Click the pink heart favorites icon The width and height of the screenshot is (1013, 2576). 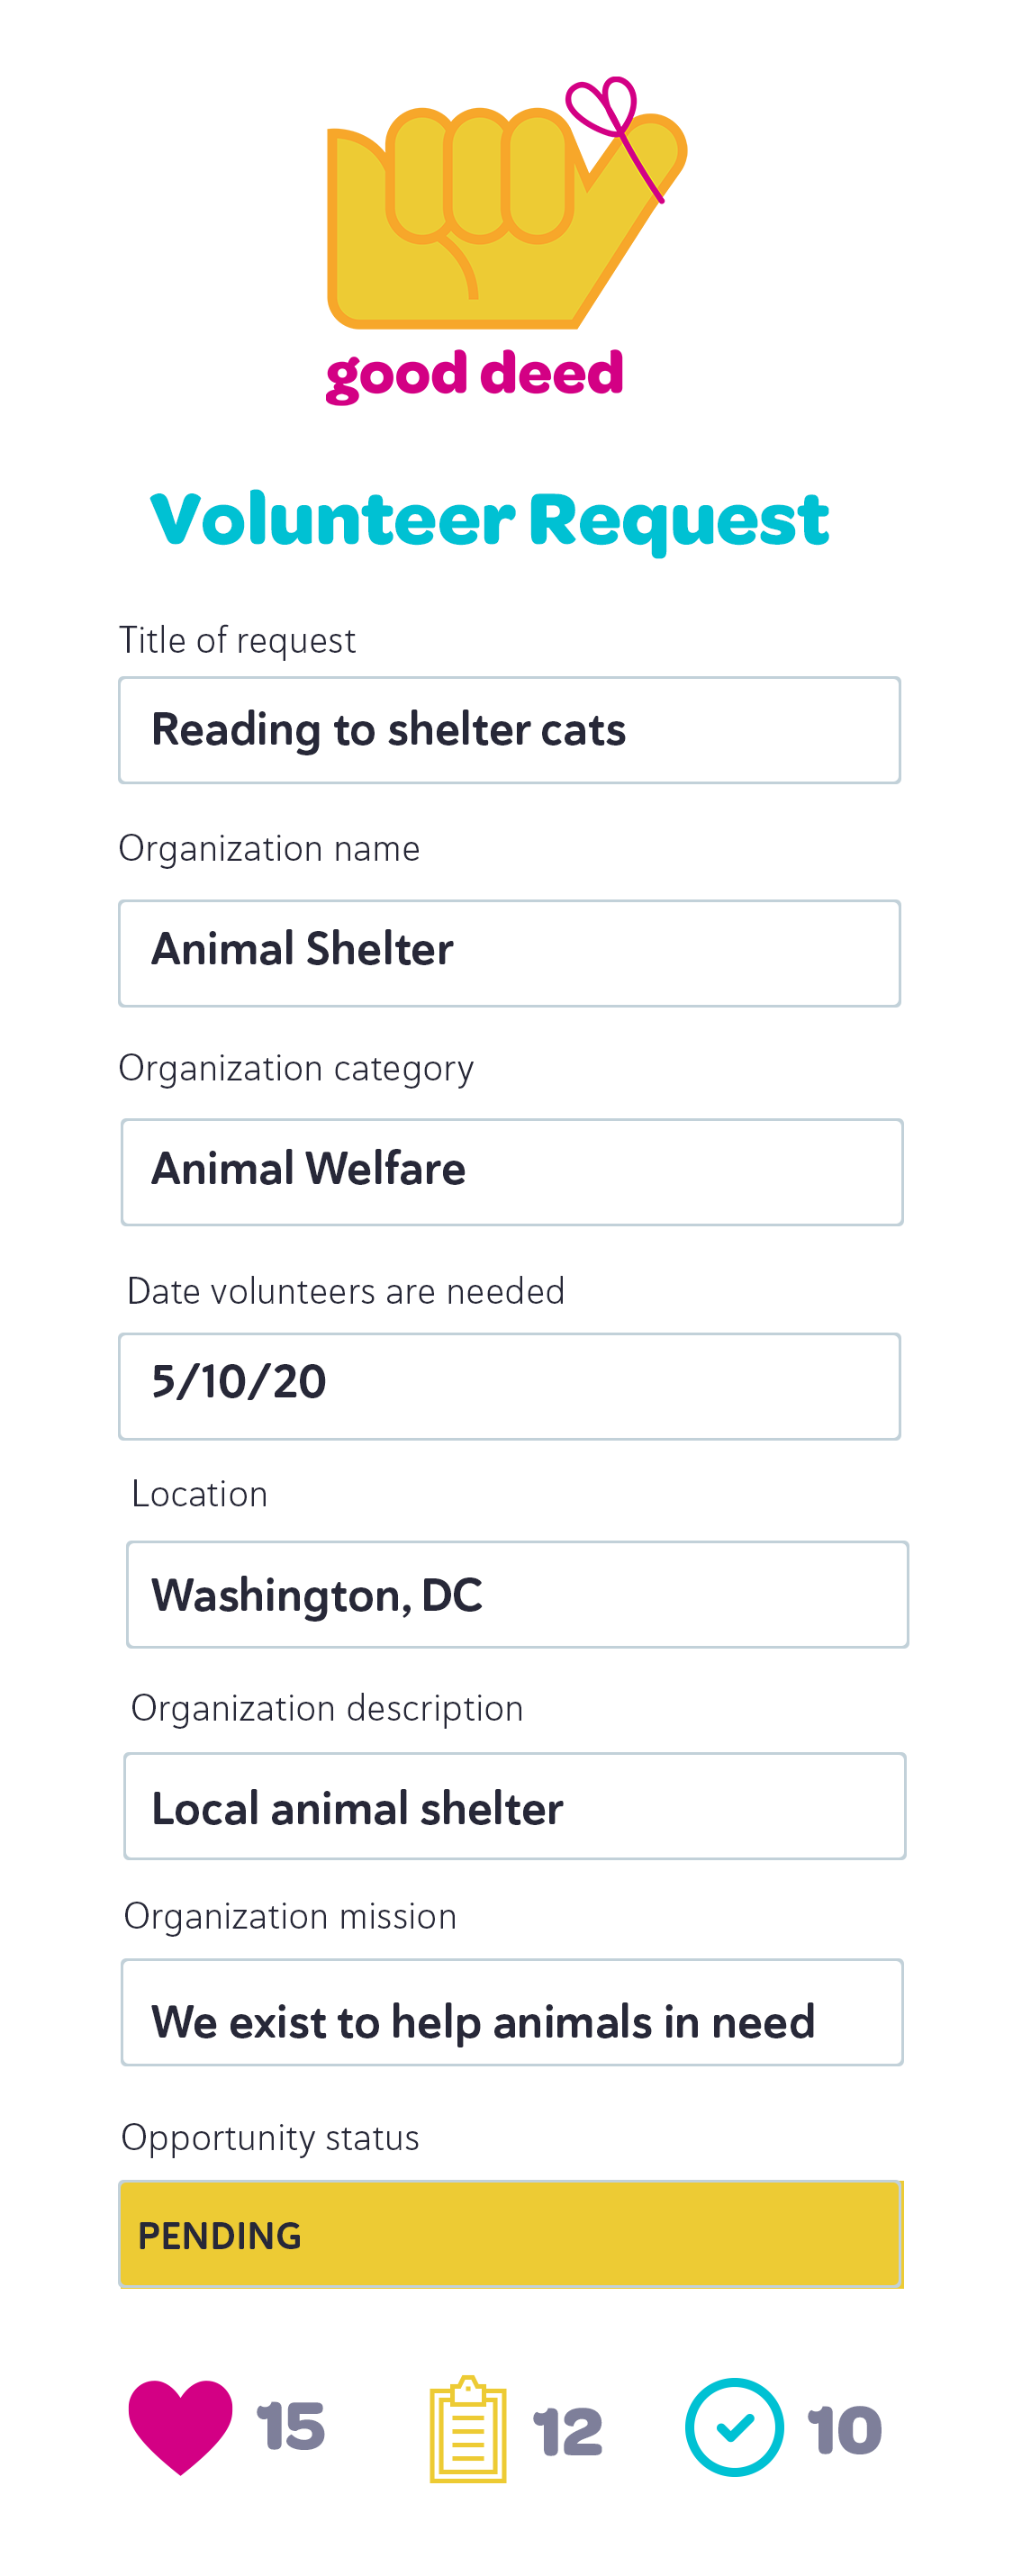(x=180, y=2426)
